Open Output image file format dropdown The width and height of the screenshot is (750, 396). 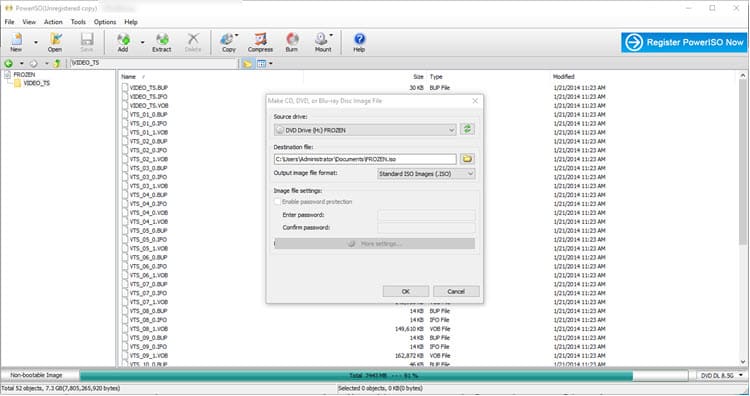click(x=426, y=174)
